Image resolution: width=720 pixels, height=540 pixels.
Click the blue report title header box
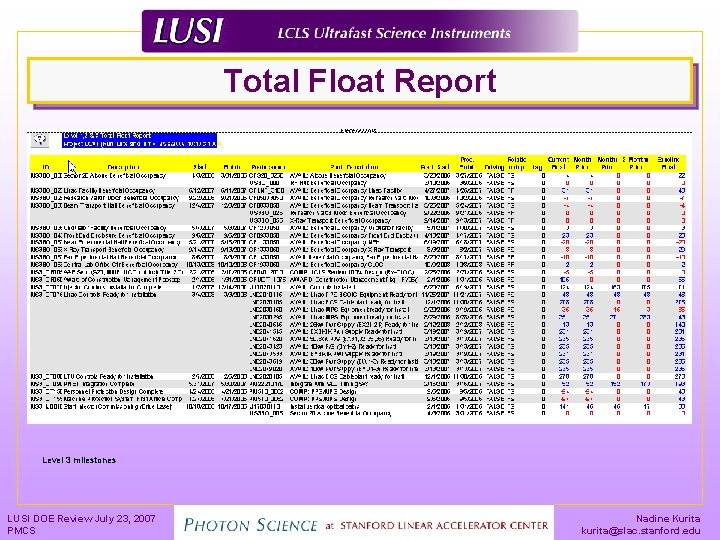click(139, 140)
